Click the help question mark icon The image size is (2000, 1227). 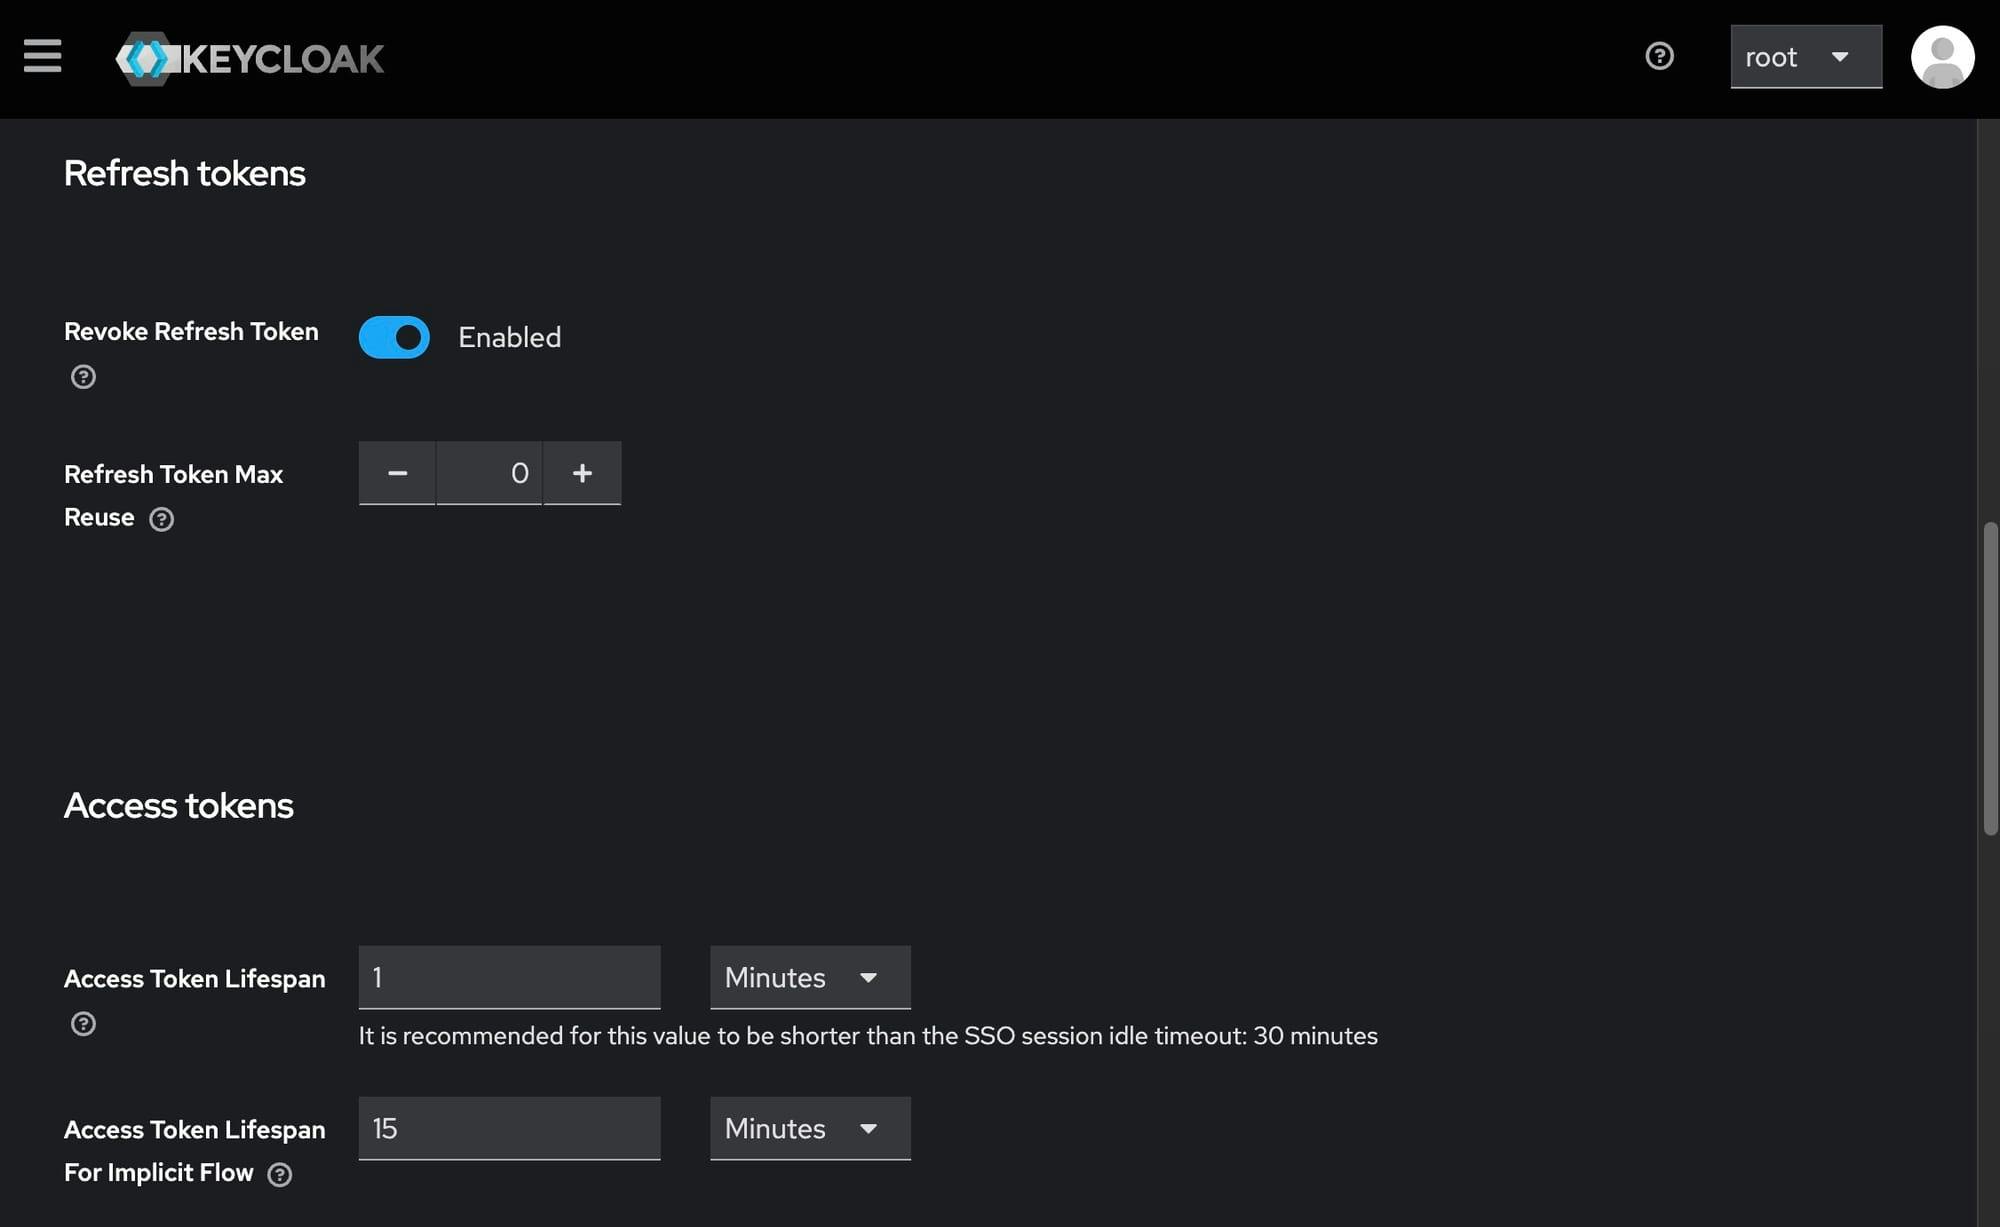point(1659,56)
